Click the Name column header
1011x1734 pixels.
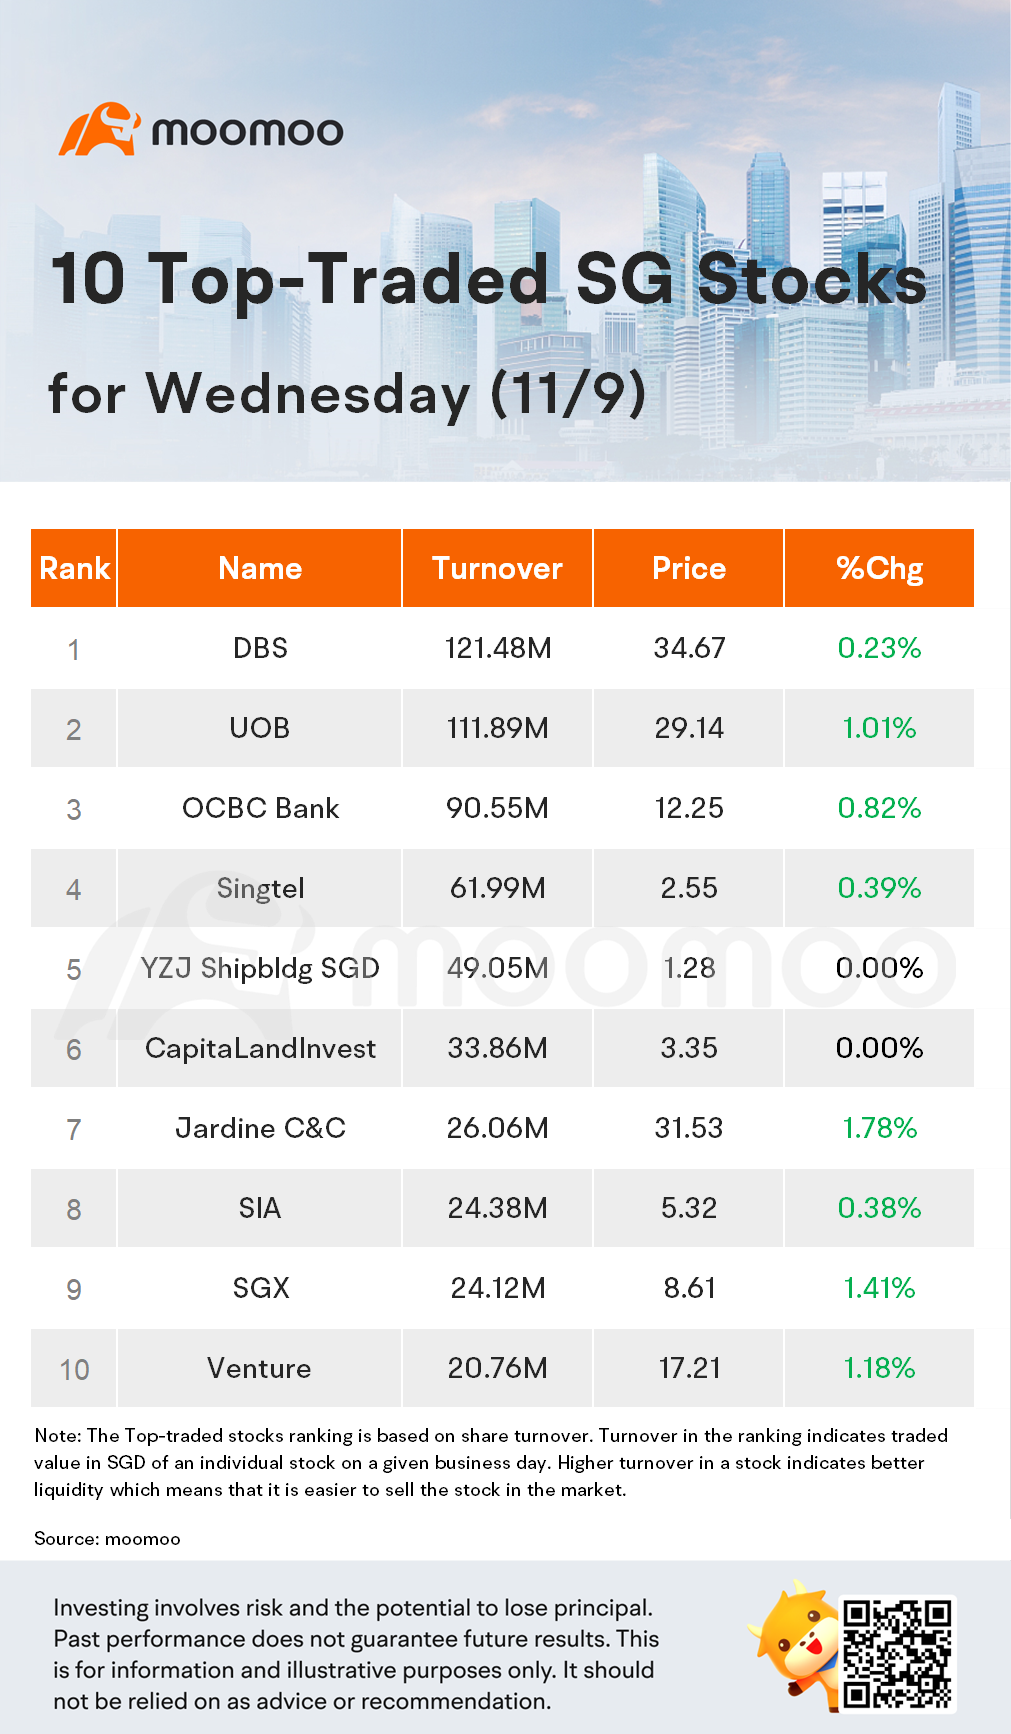click(x=260, y=568)
